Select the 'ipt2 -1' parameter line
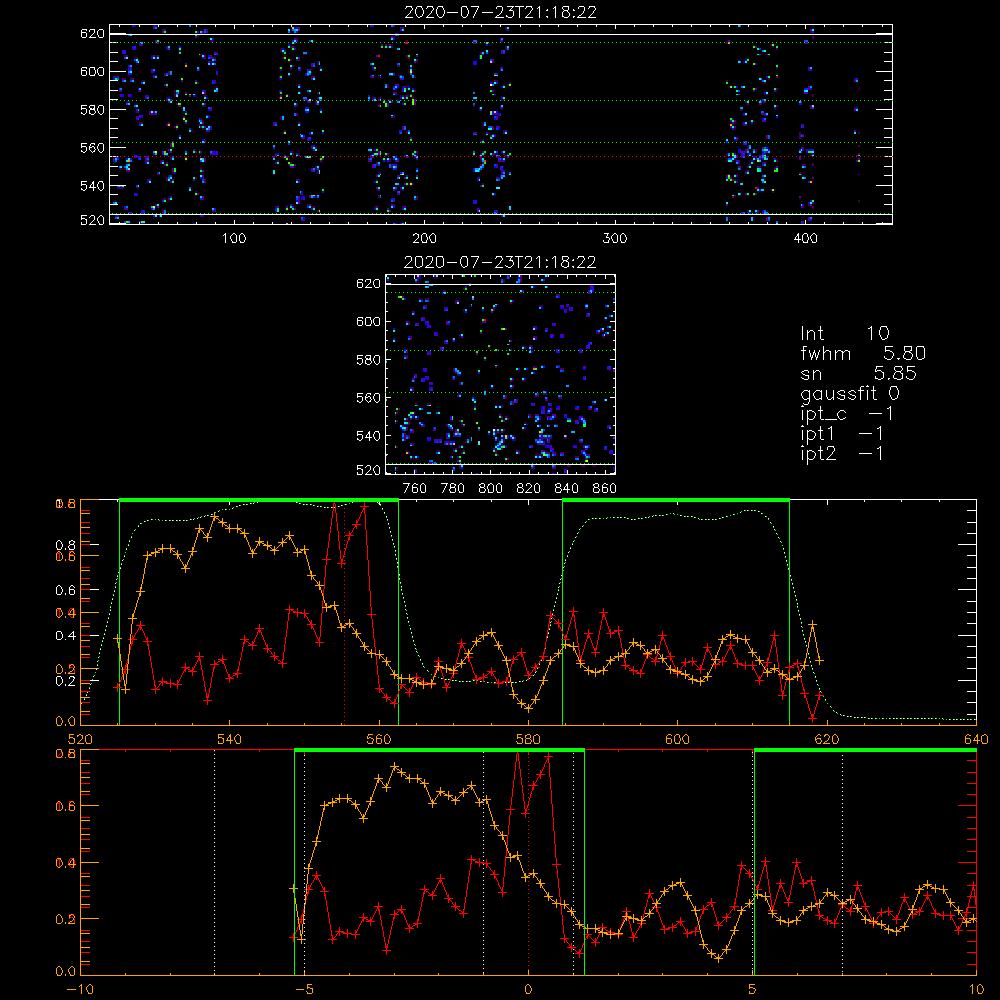Viewport: 1000px width, 1000px height. click(842, 453)
